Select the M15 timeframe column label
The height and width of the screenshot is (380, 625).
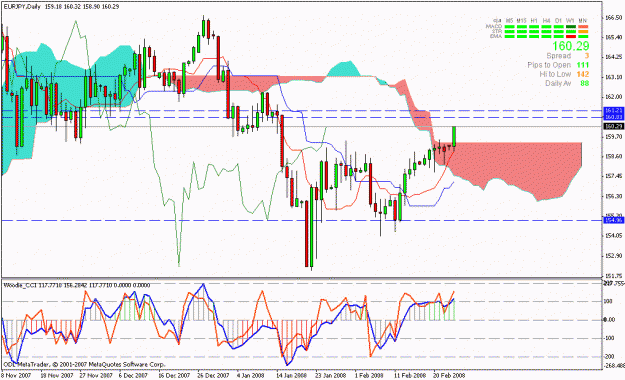[x=522, y=20]
